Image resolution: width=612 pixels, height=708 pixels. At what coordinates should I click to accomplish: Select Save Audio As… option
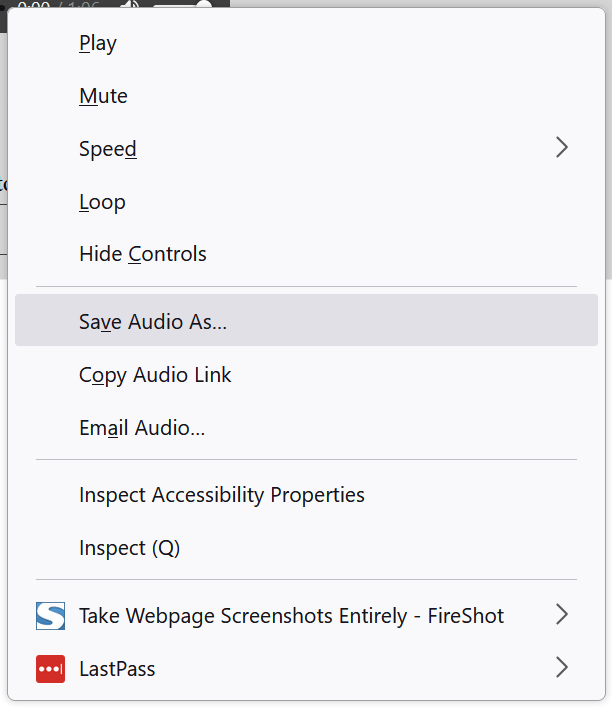tap(153, 322)
